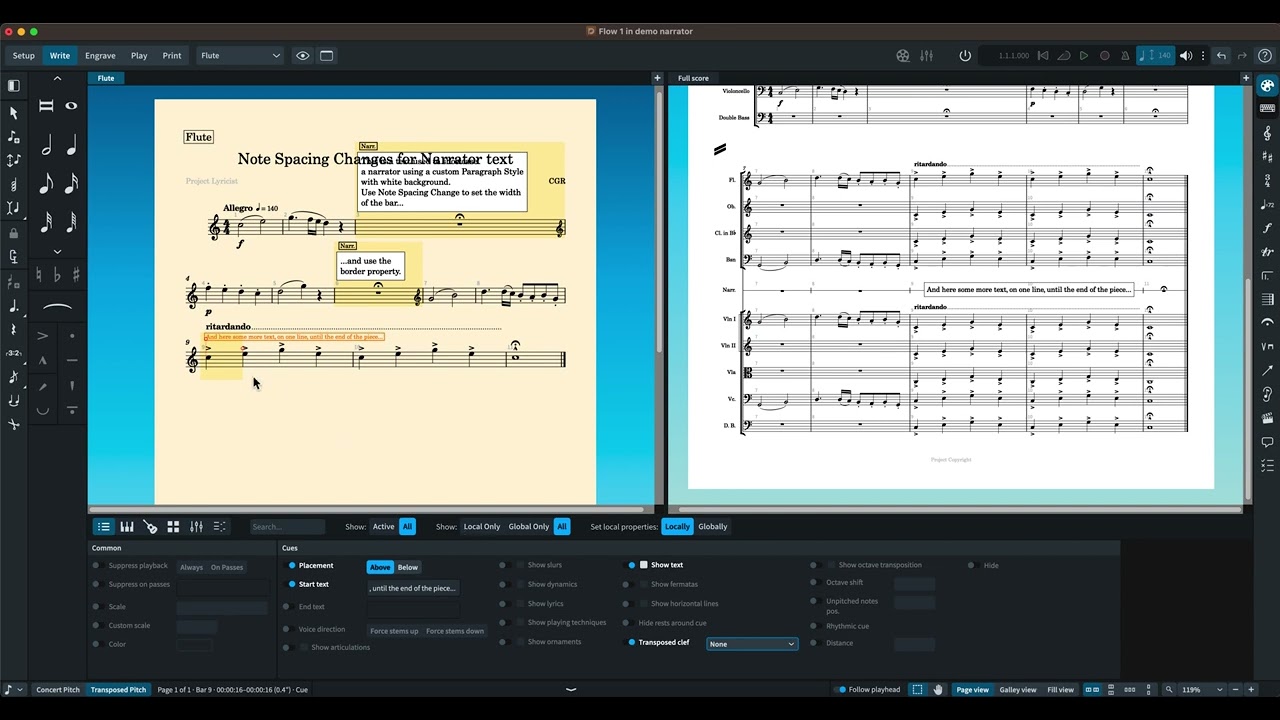Select the half note duration
Image resolution: width=1280 pixels, height=720 pixels.
(x=46, y=146)
